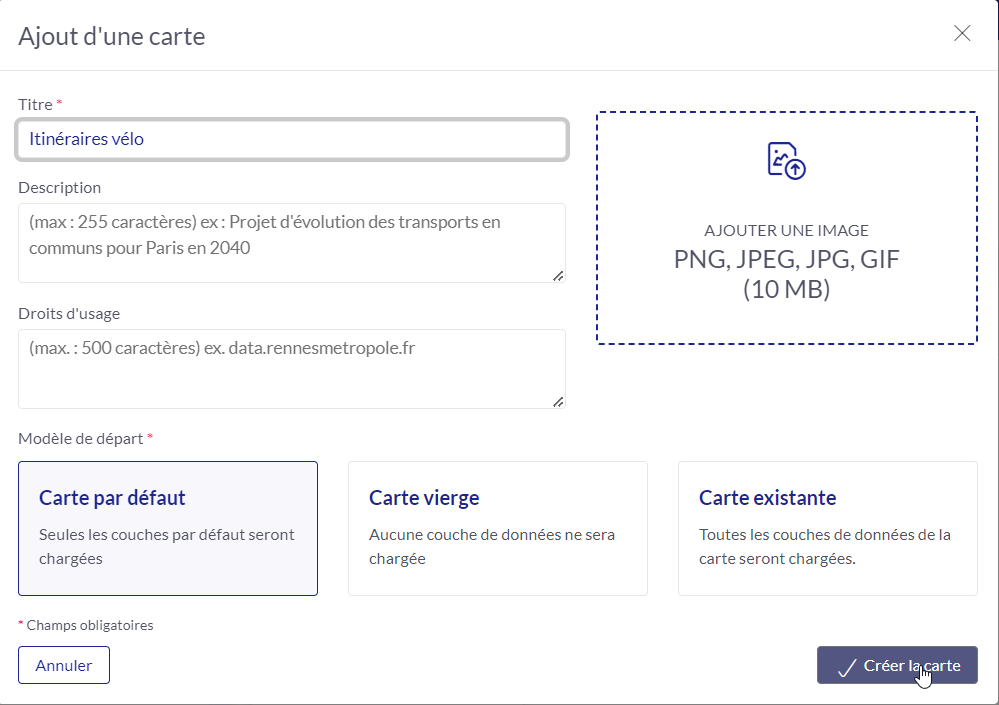Select the Carte existante model
This screenshot has height=705, width=999.
coord(828,529)
